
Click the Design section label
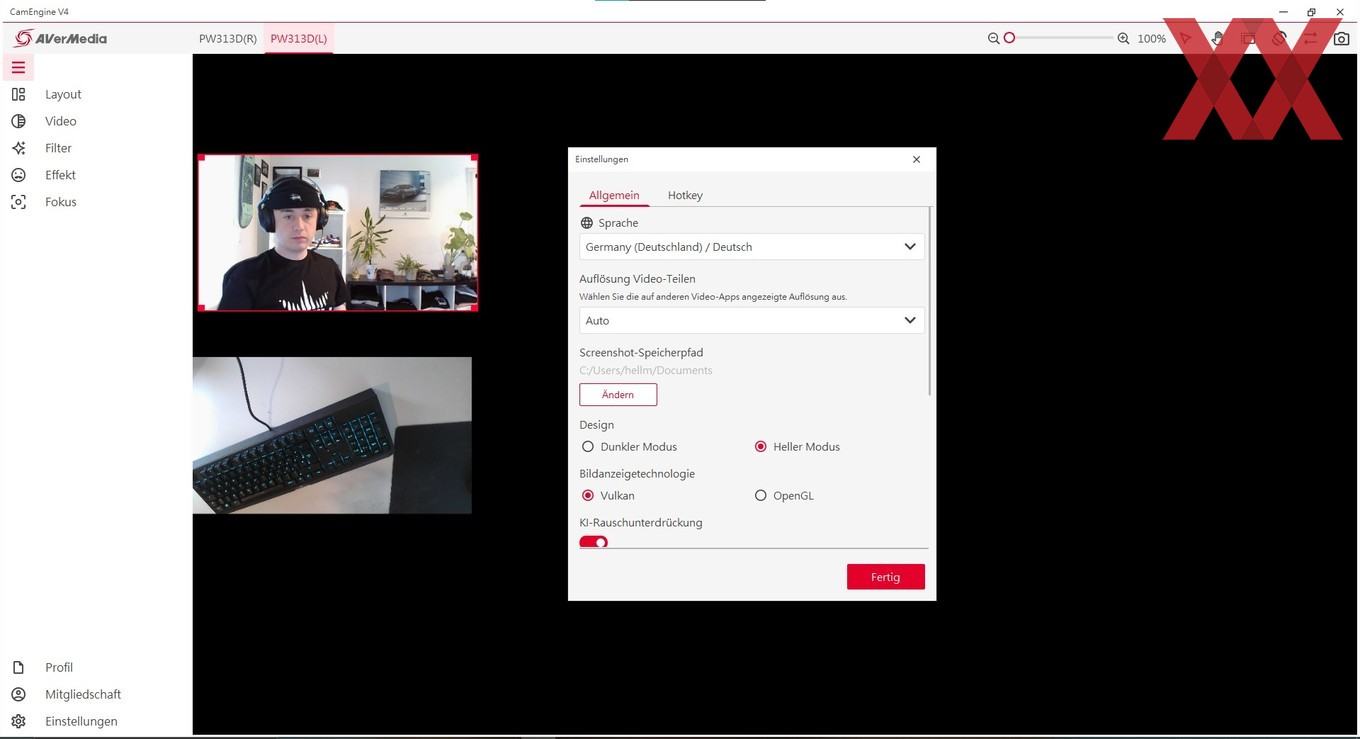point(597,425)
